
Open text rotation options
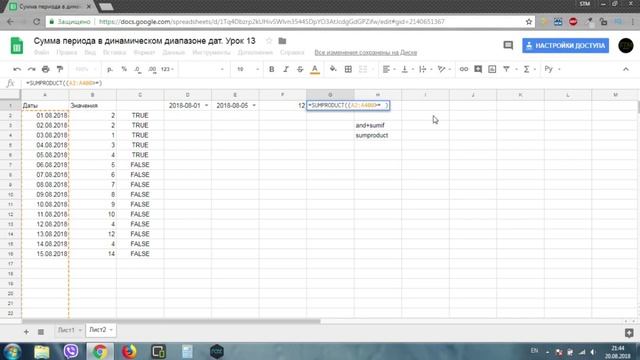[x=444, y=69]
